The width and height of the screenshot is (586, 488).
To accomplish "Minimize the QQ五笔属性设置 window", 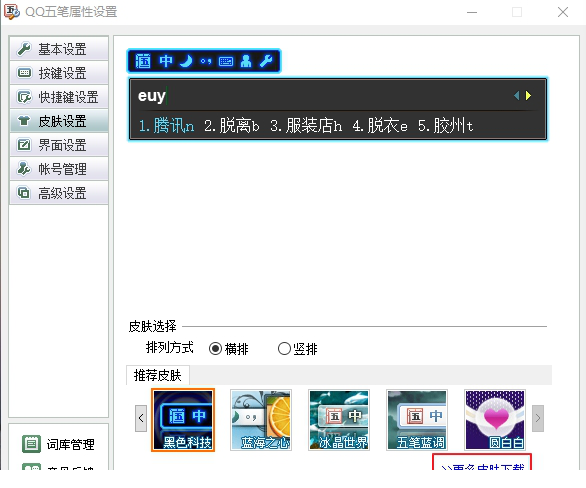I will [472, 12].
